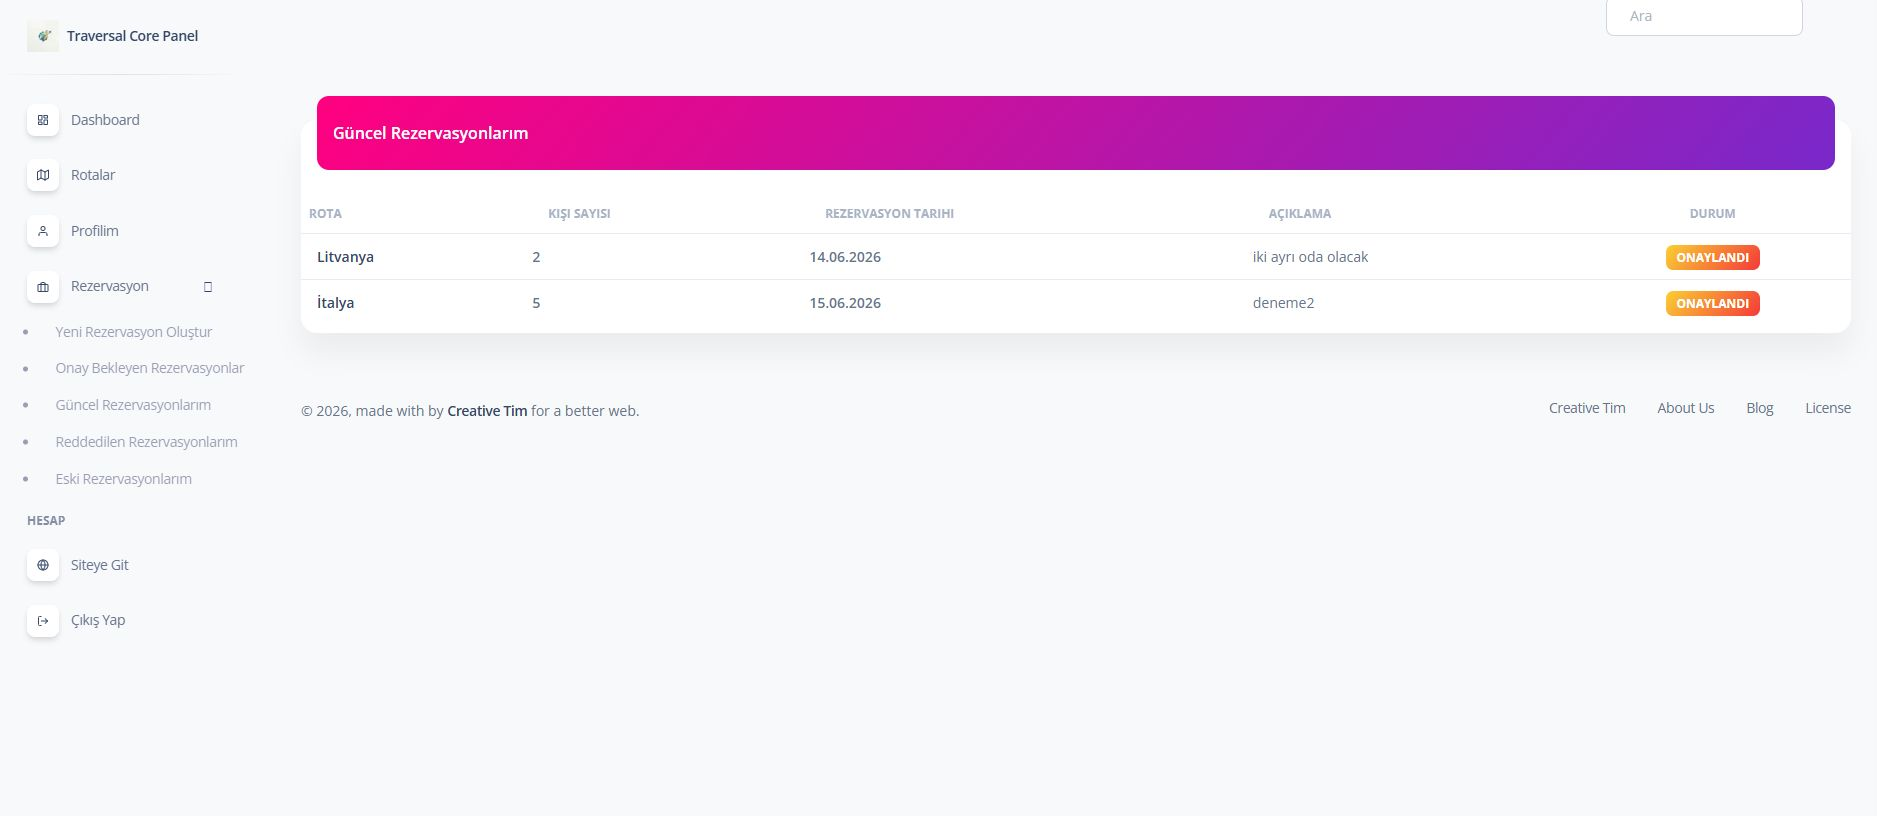
Task: Focus the Ara search field
Action: 1704,17
